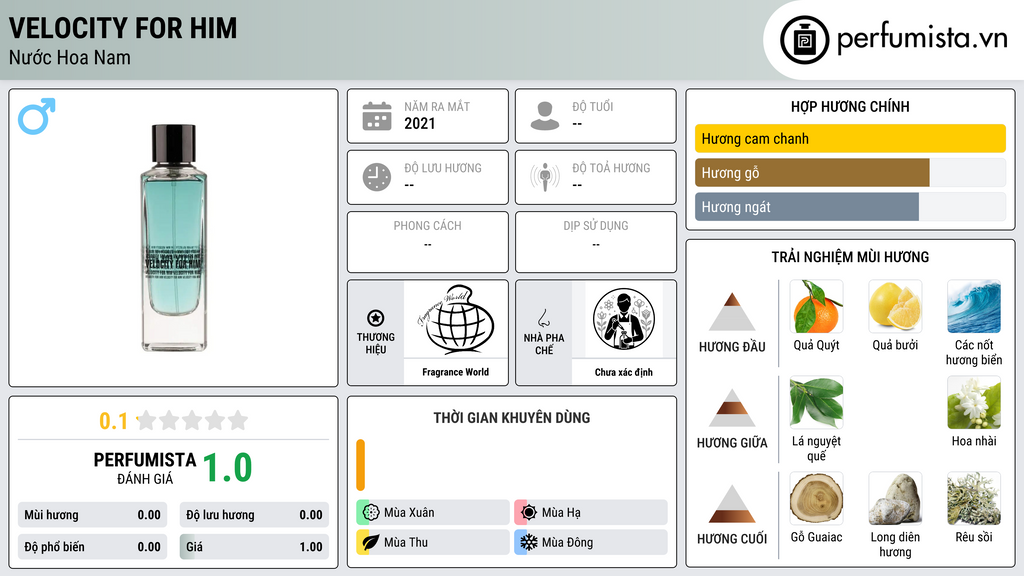Click the Hợp hương chính heading

click(850, 106)
